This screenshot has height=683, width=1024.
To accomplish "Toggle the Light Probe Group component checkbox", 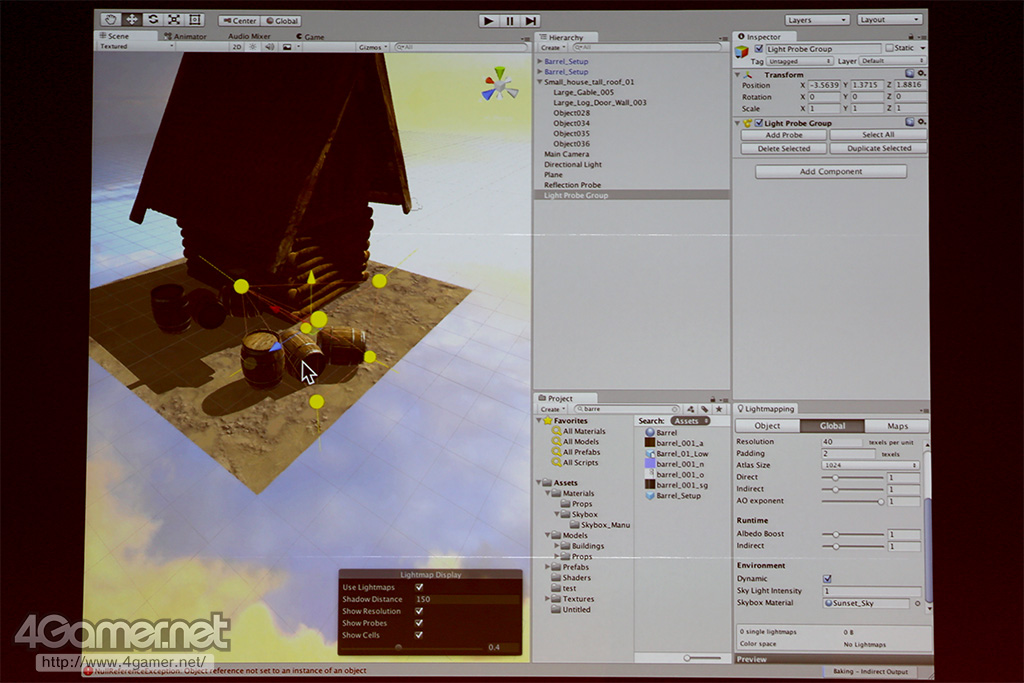I will click(759, 123).
